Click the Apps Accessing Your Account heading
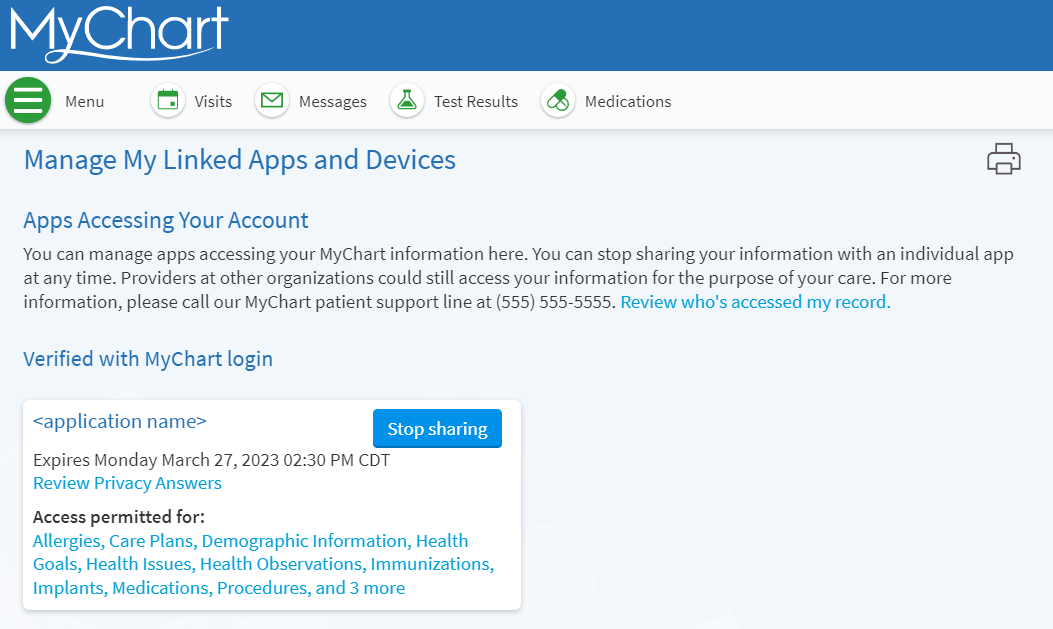This screenshot has height=629, width=1053. coord(166,220)
